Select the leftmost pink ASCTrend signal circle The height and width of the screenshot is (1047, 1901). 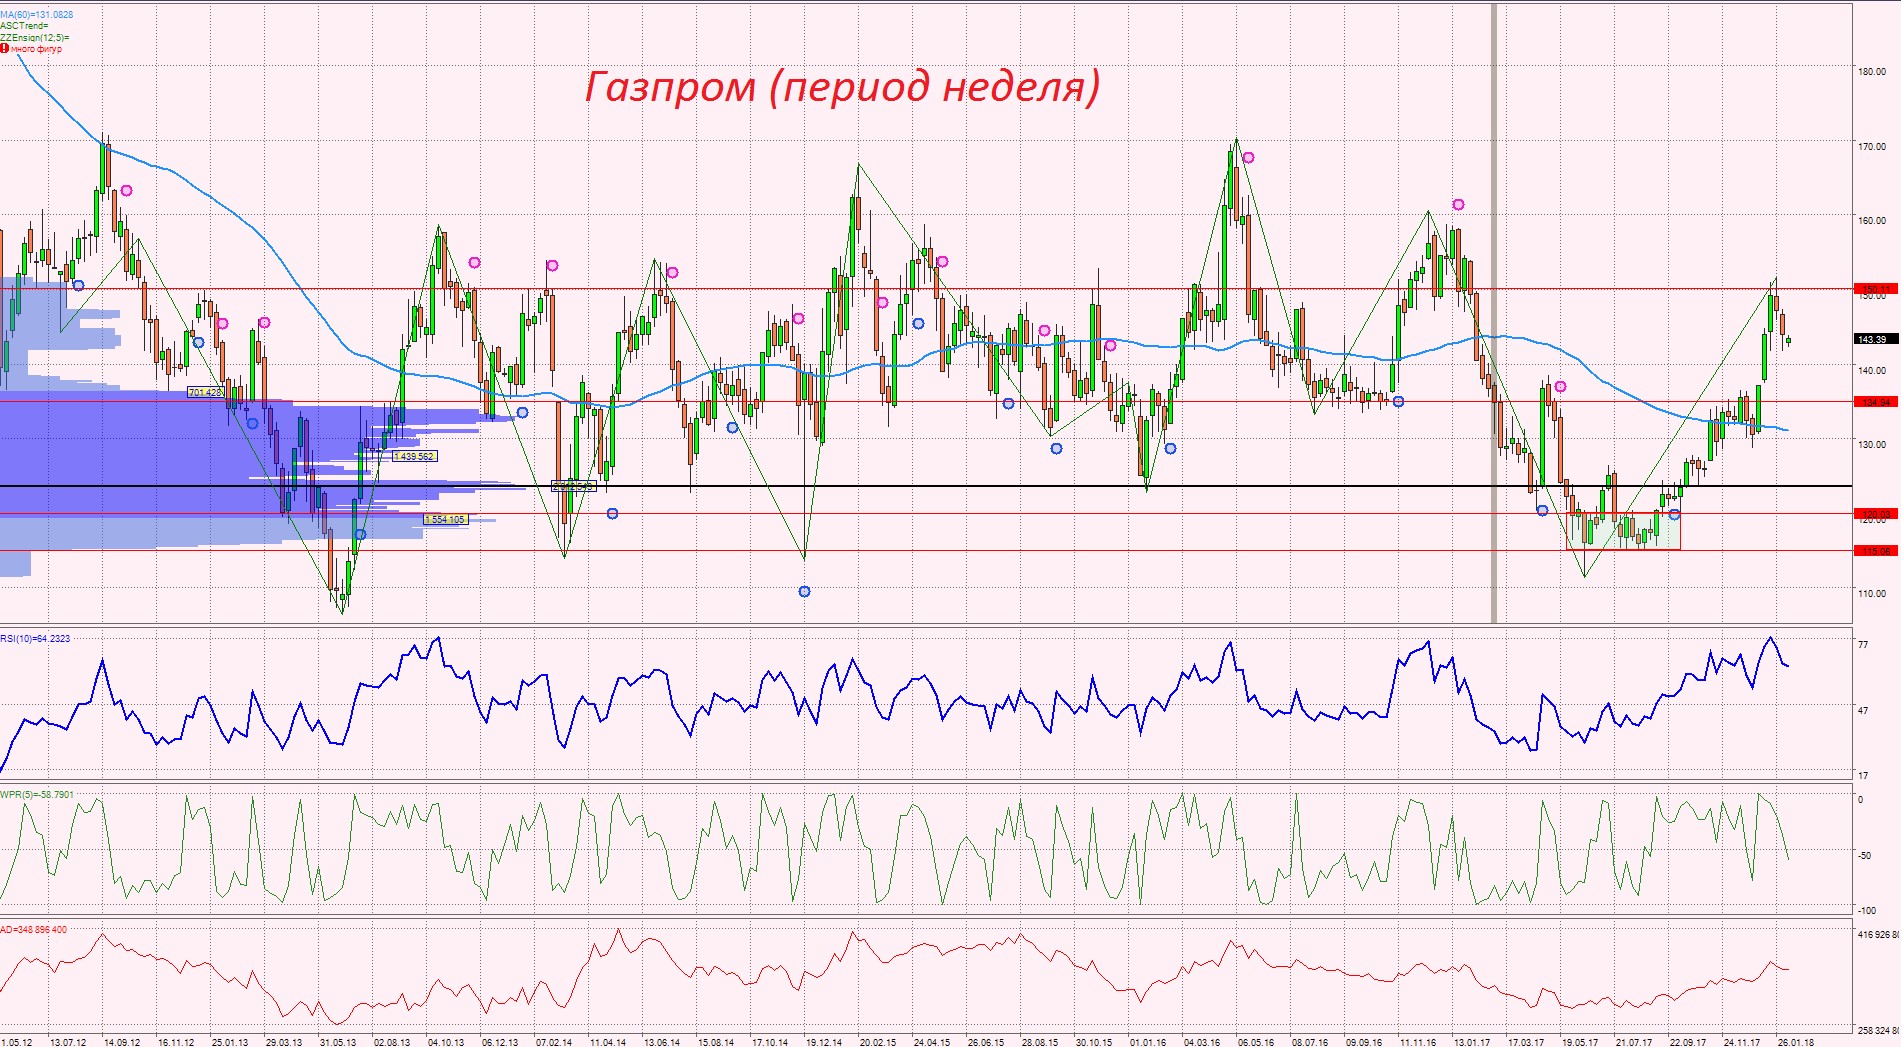[x=126, y=191]
